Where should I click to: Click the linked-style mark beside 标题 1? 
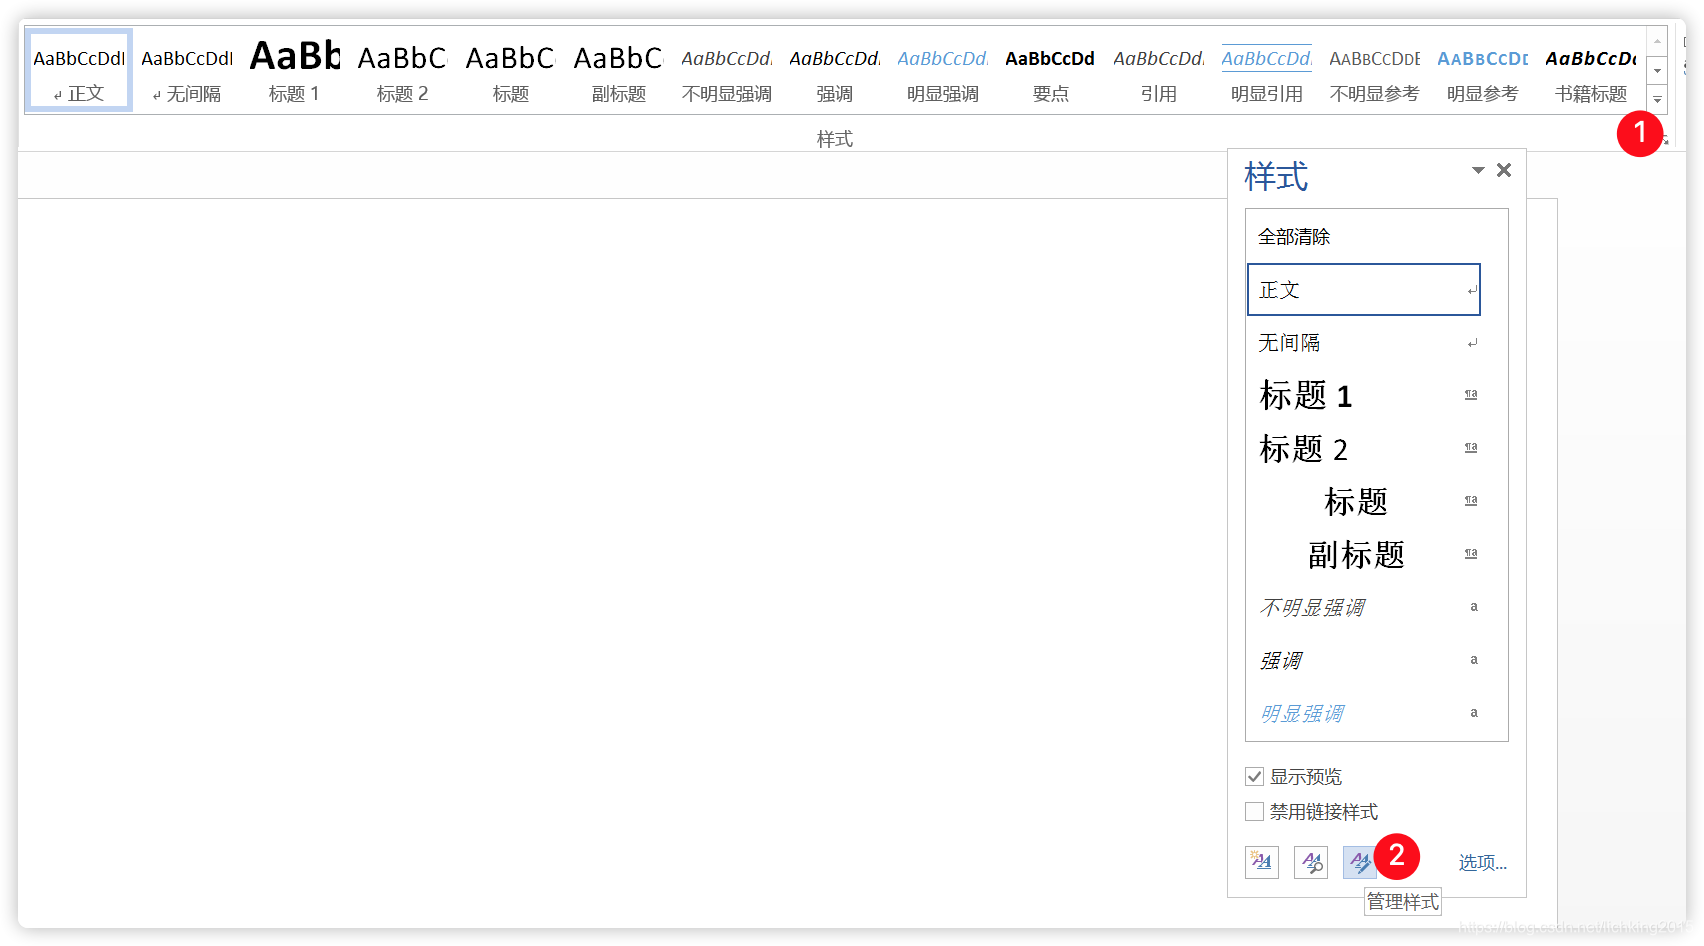click(1471, 395)
